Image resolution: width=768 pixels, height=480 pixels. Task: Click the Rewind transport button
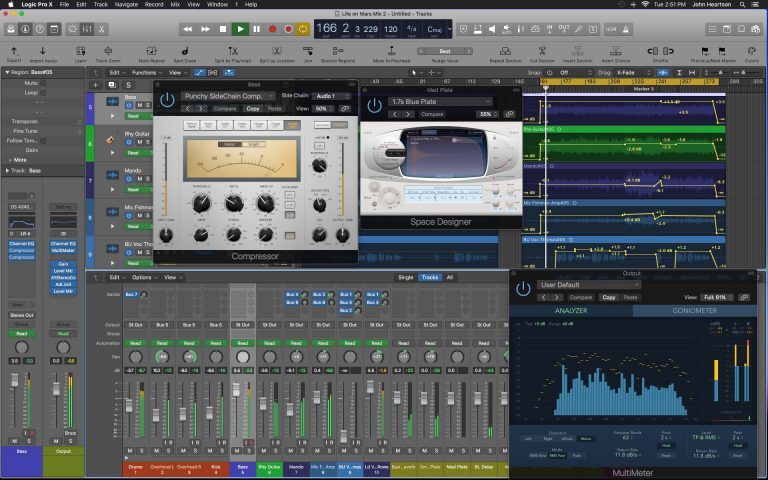(x=188, y=29)
